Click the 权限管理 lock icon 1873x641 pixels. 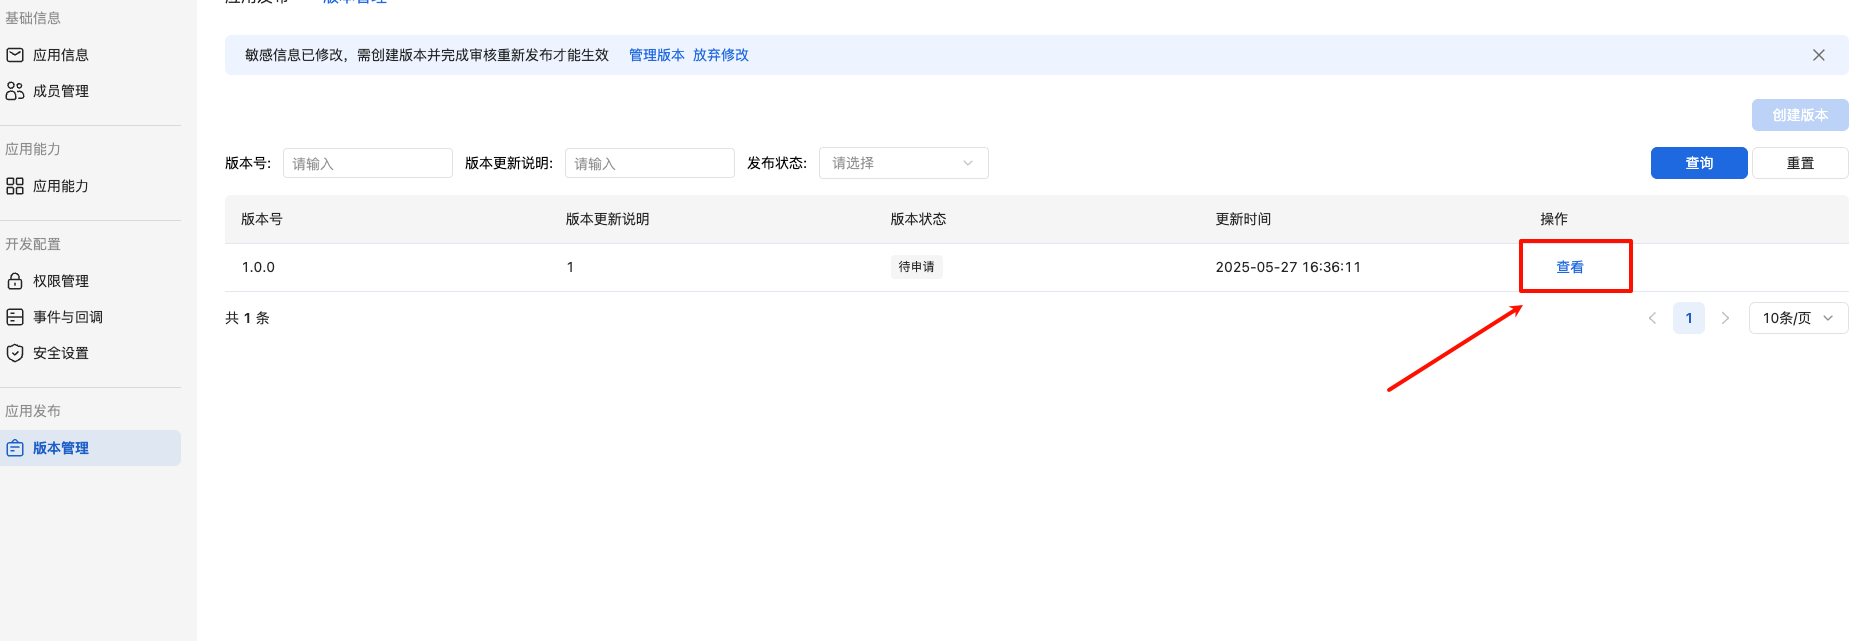15,281
